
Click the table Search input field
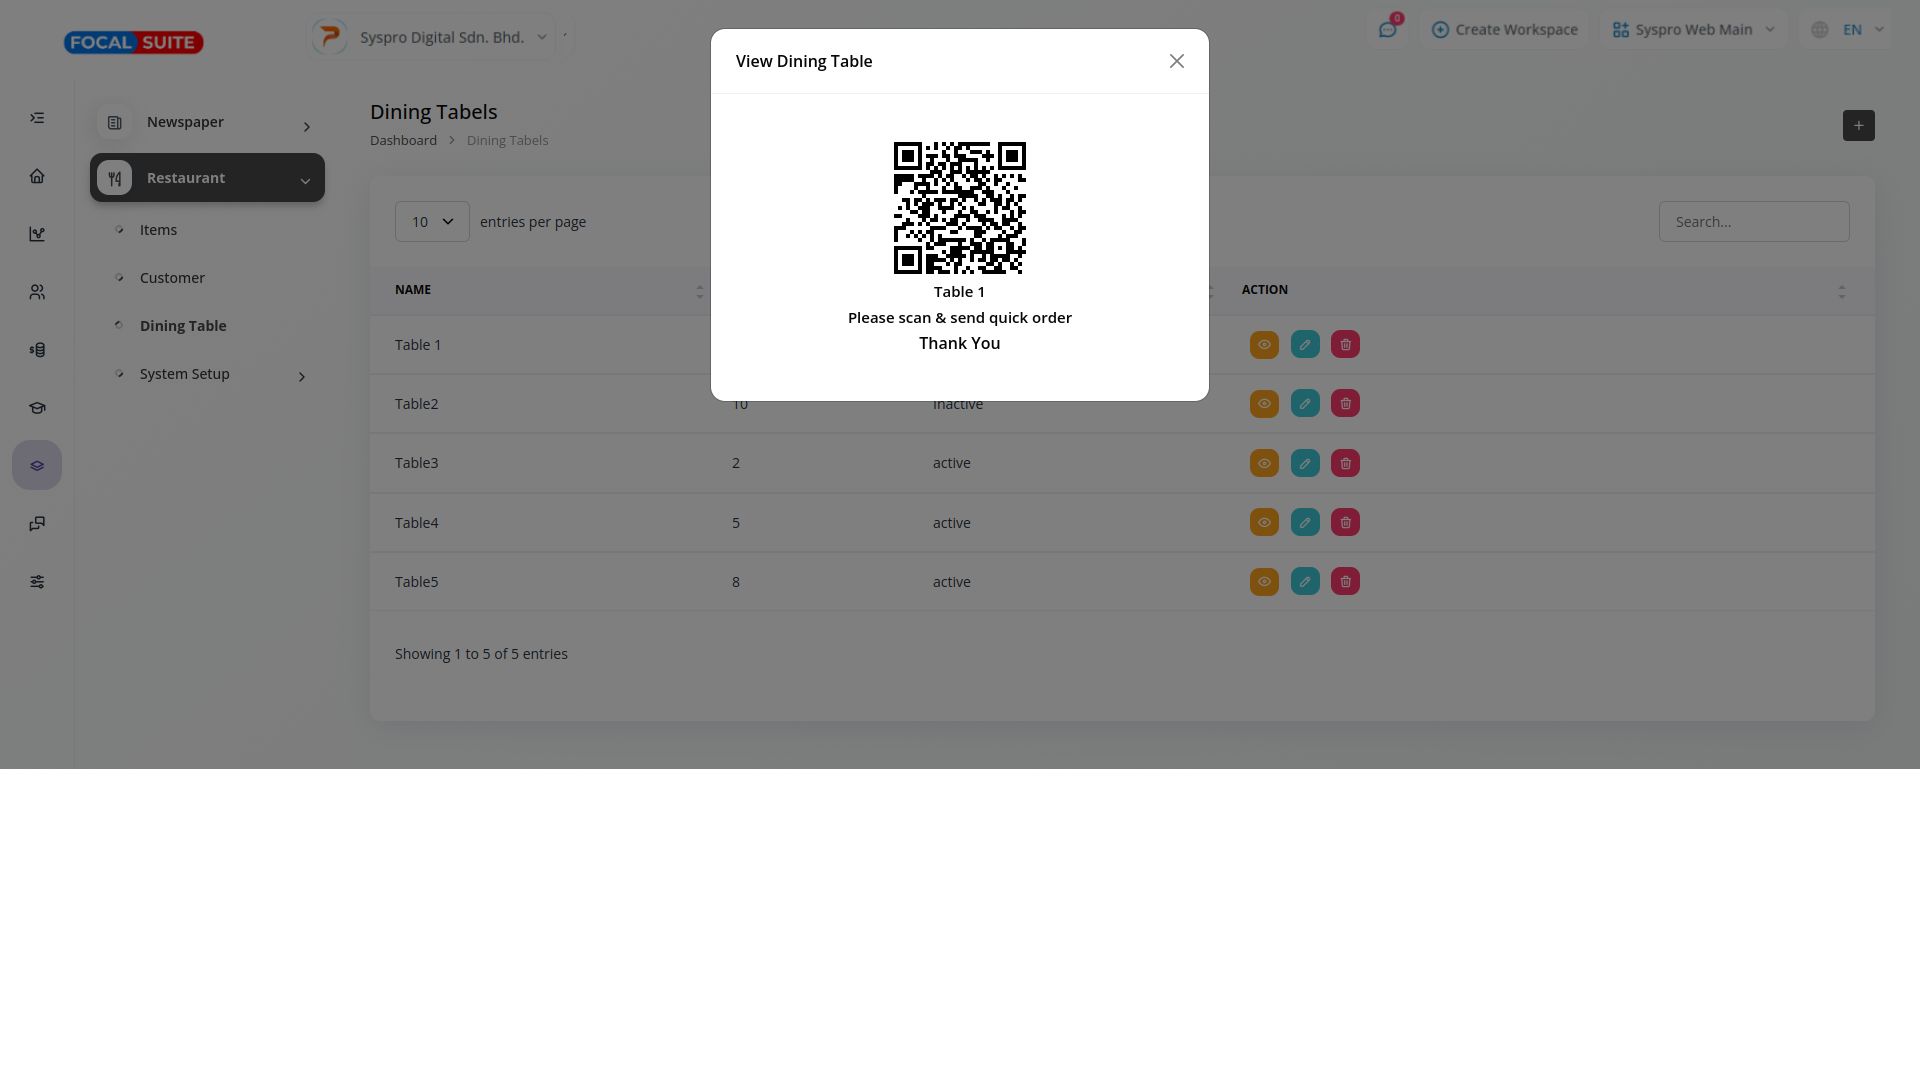(1753, 222)
